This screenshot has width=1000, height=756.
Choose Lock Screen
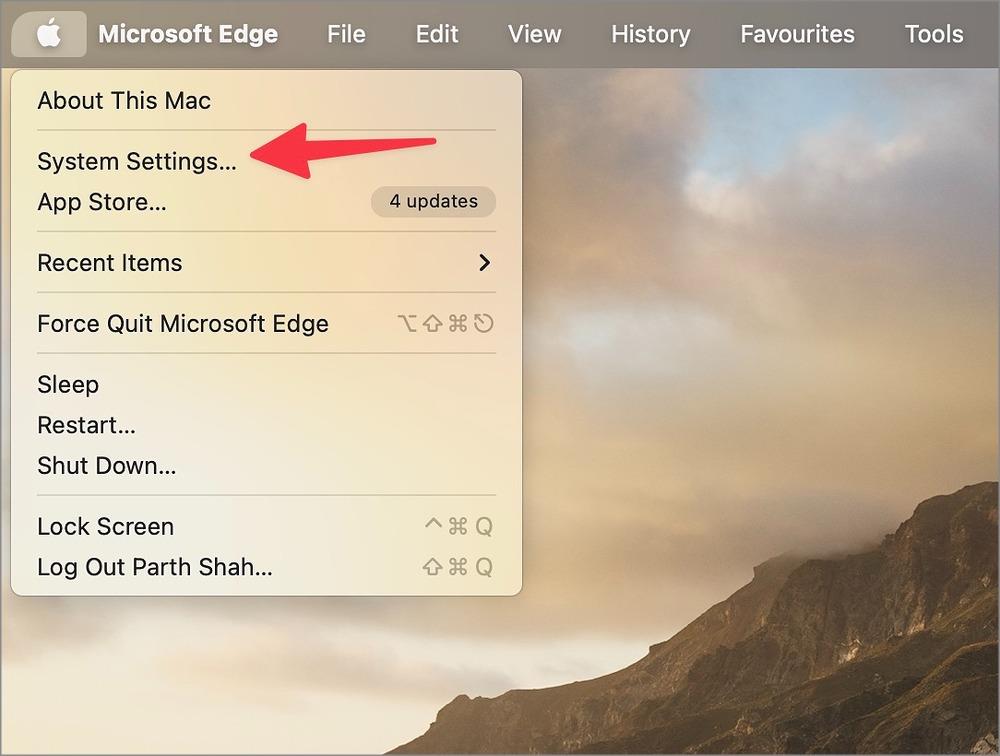click(267, 526)
